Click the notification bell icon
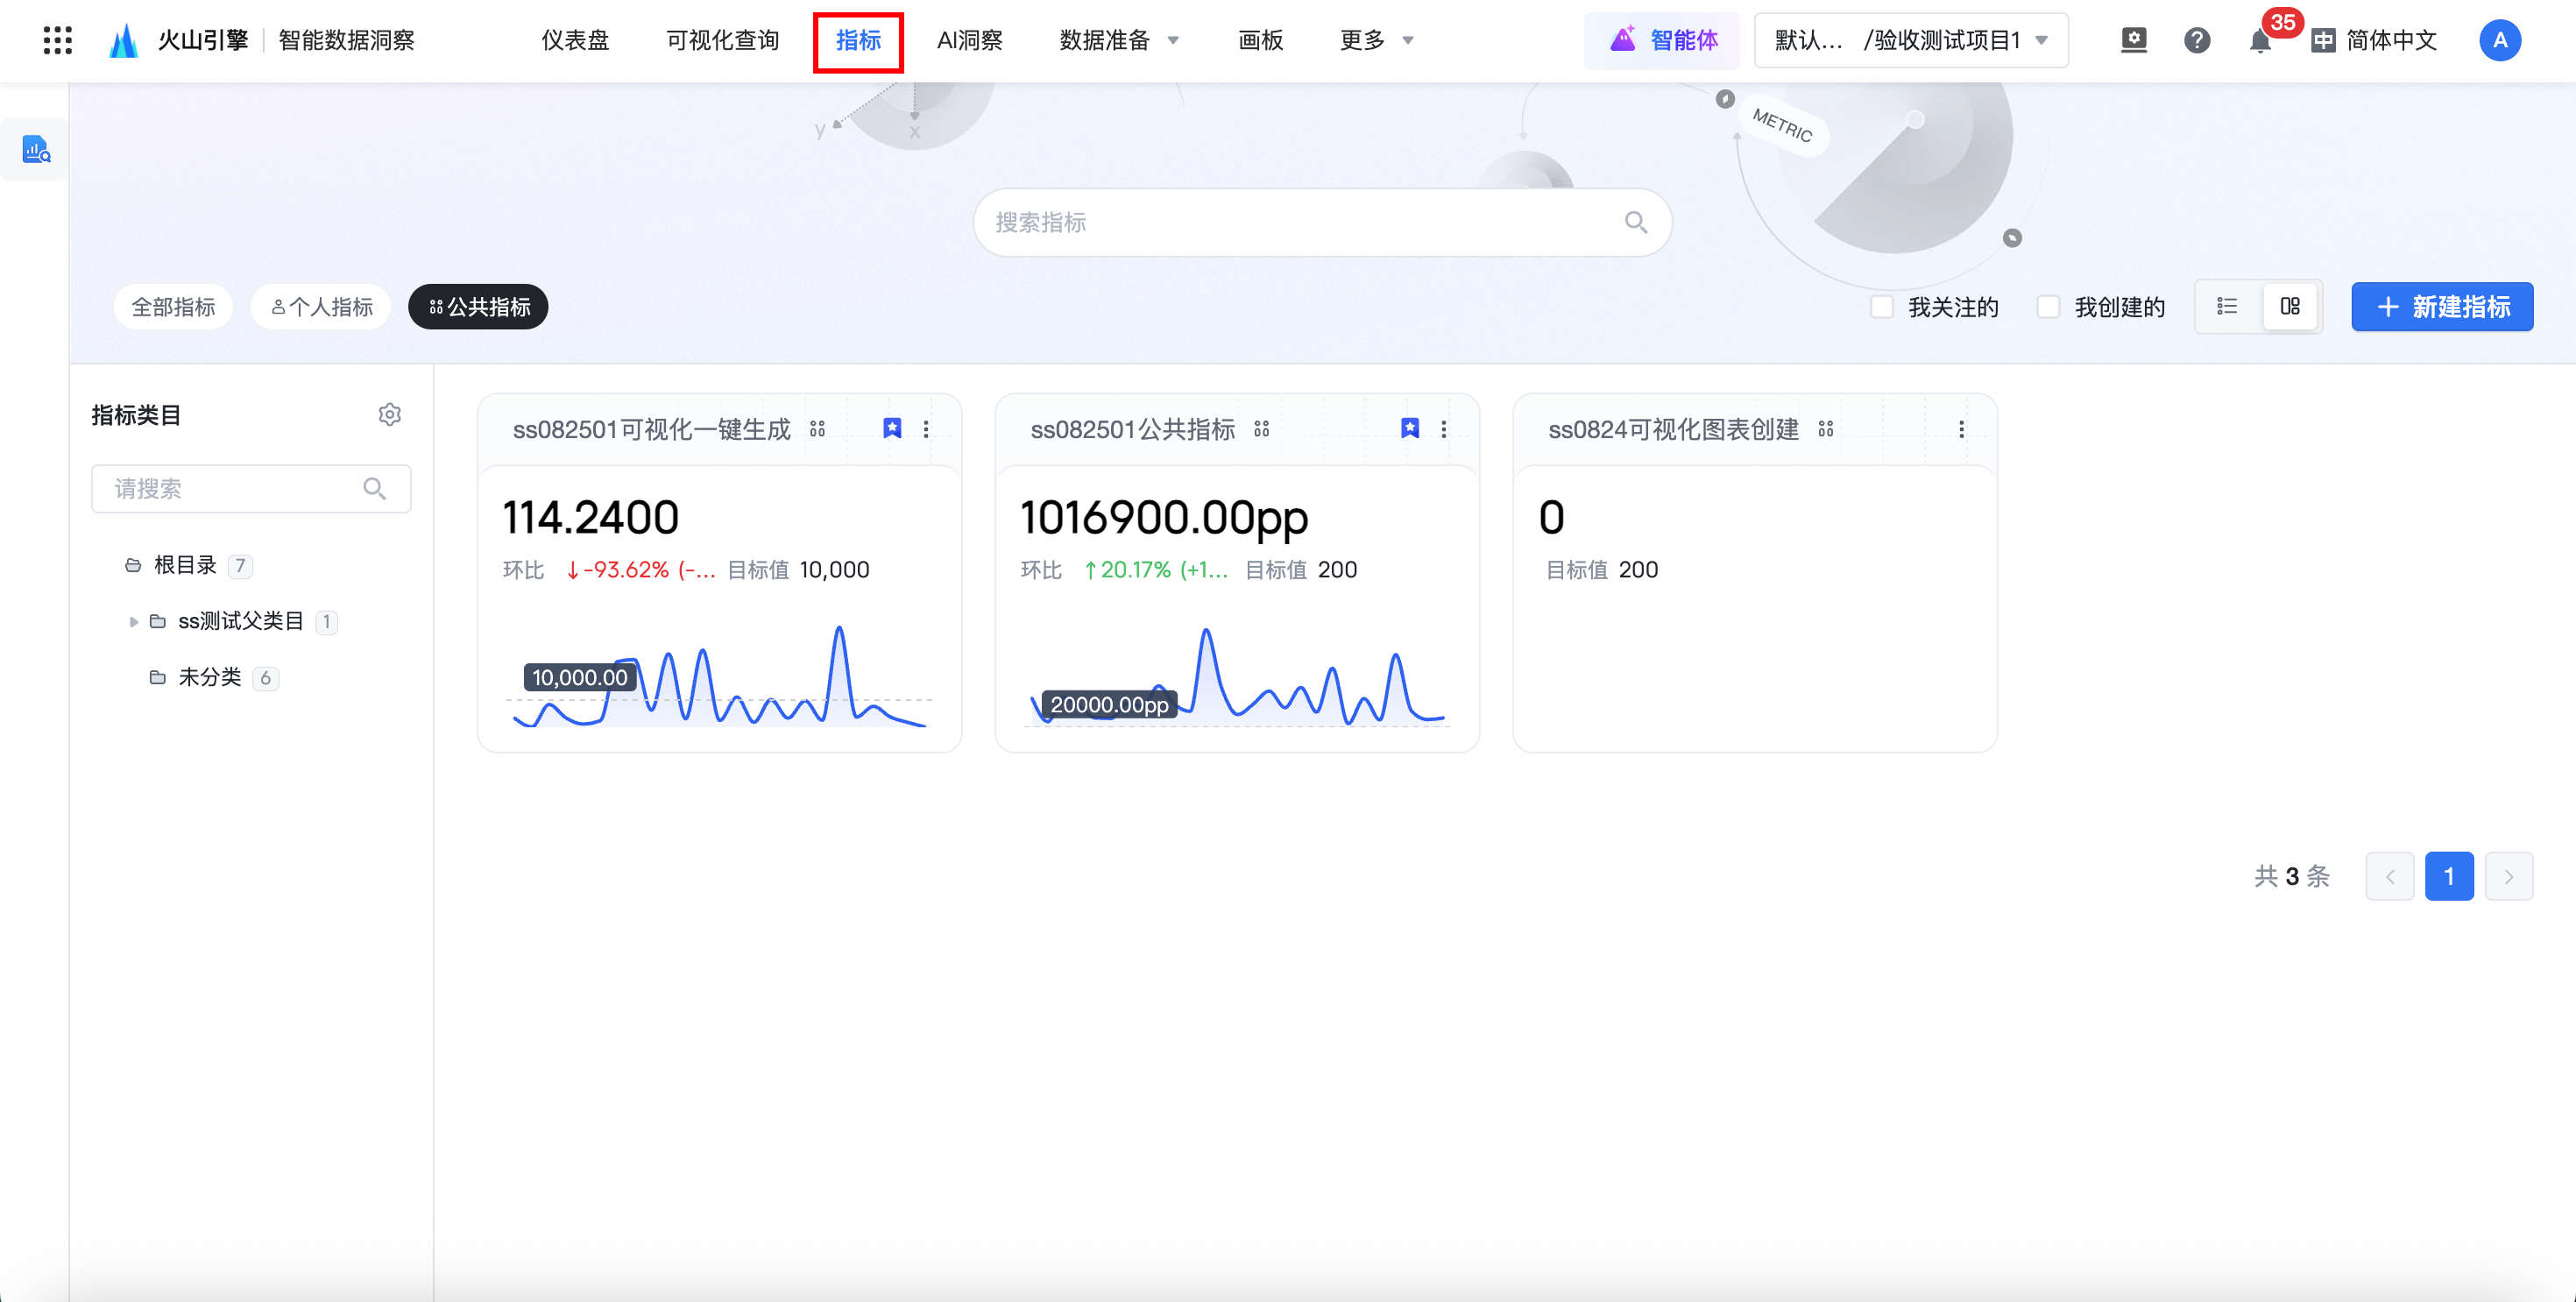This screenshot has width=2576, height=1302. point(2259,41)
